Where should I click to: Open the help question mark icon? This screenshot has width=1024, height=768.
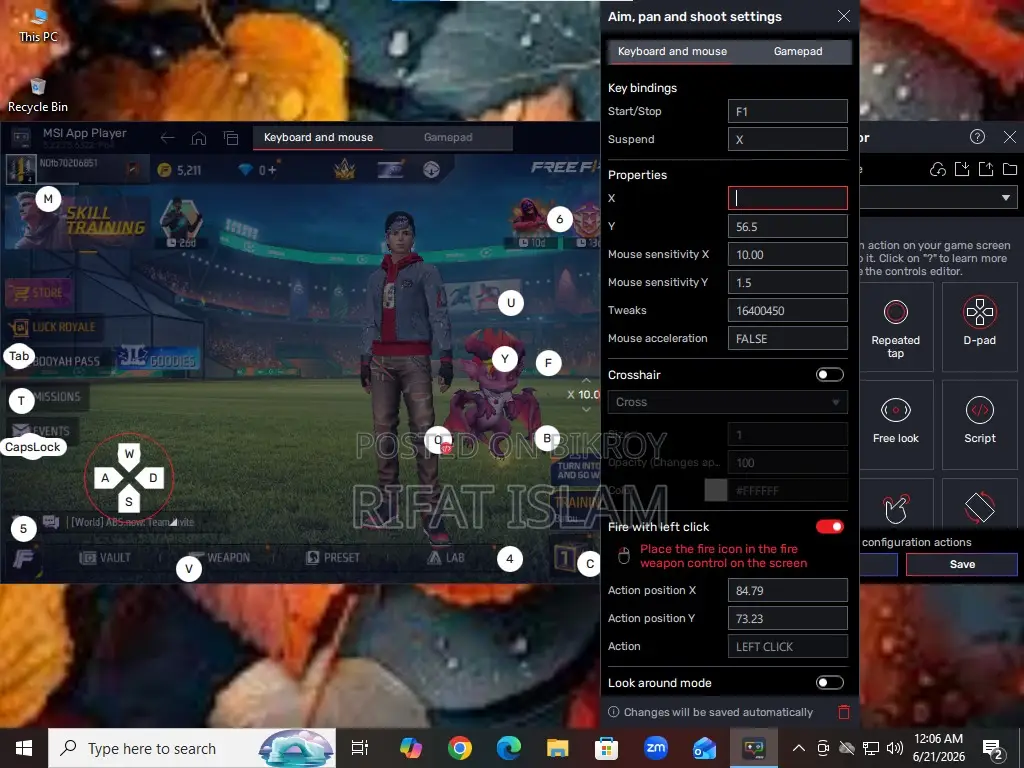click(x=977, y=136)
